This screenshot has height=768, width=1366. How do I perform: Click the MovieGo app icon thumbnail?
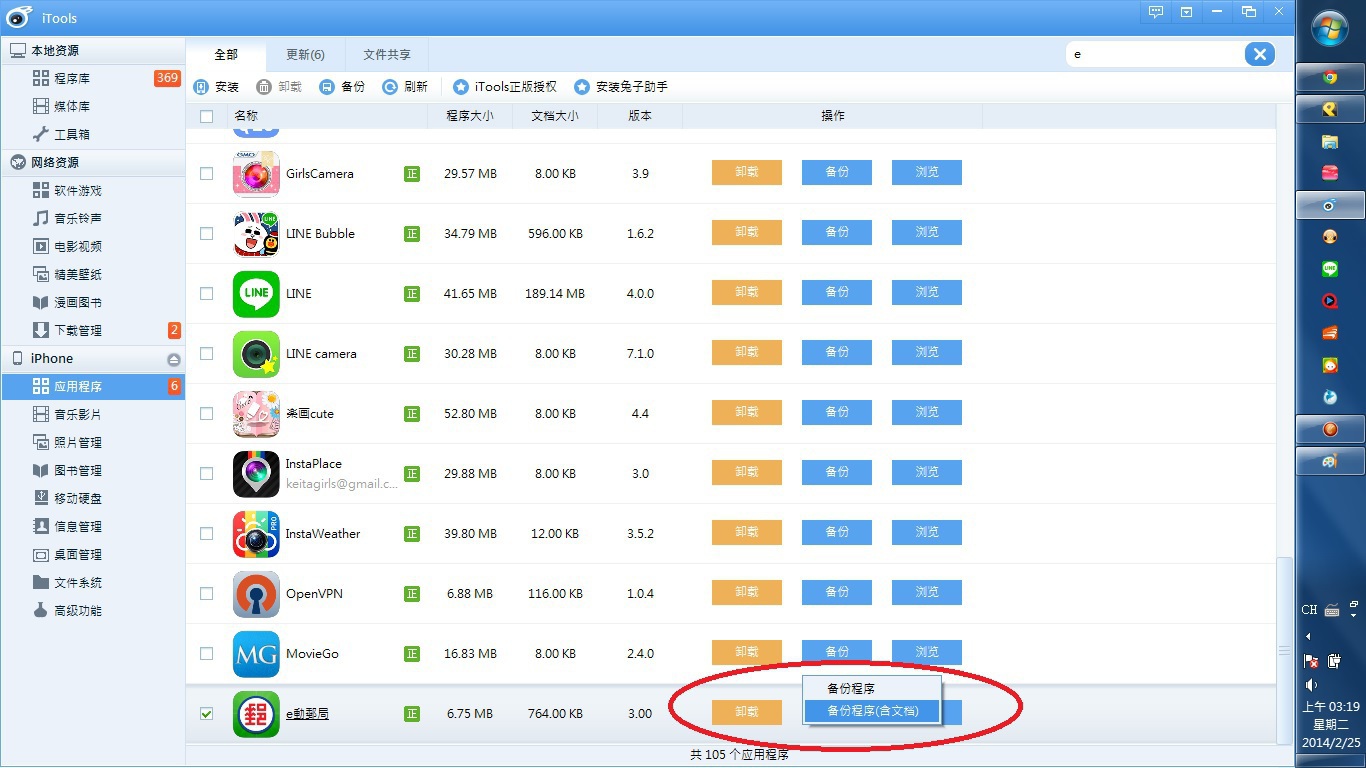point(256,653)
